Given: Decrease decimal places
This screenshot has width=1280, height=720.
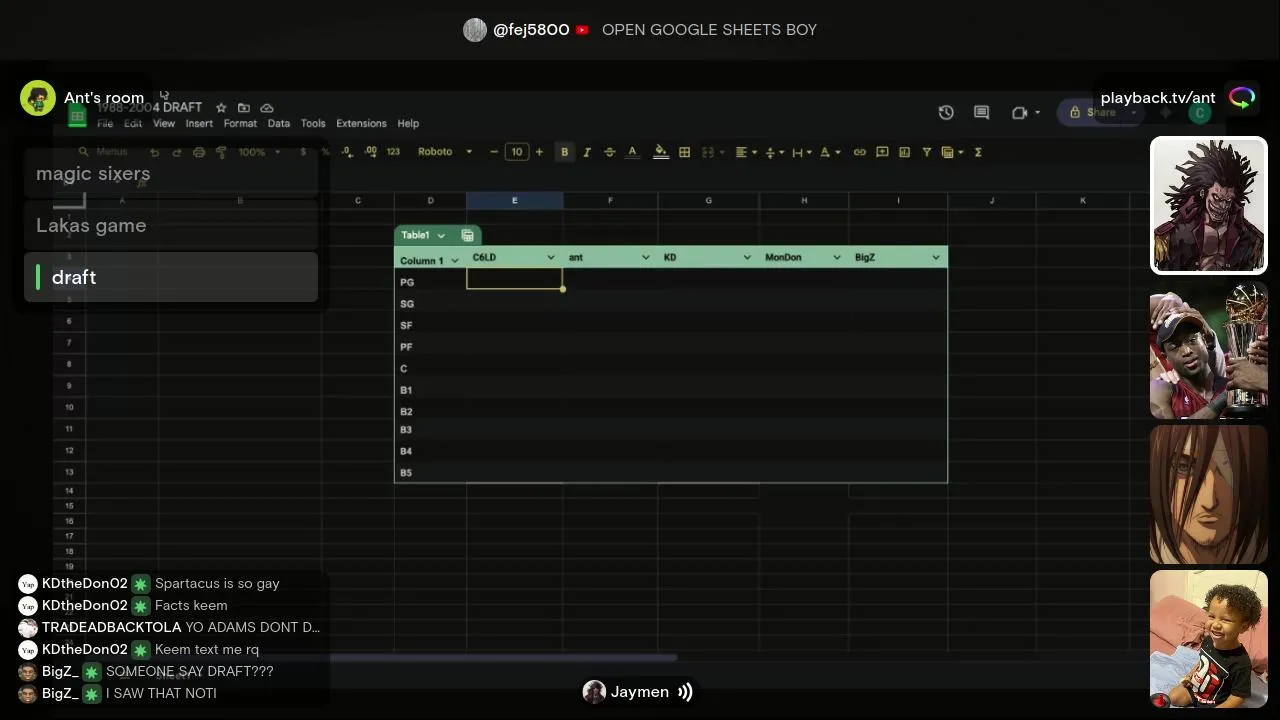Looking at the screenshot, I should pos(347,152).
